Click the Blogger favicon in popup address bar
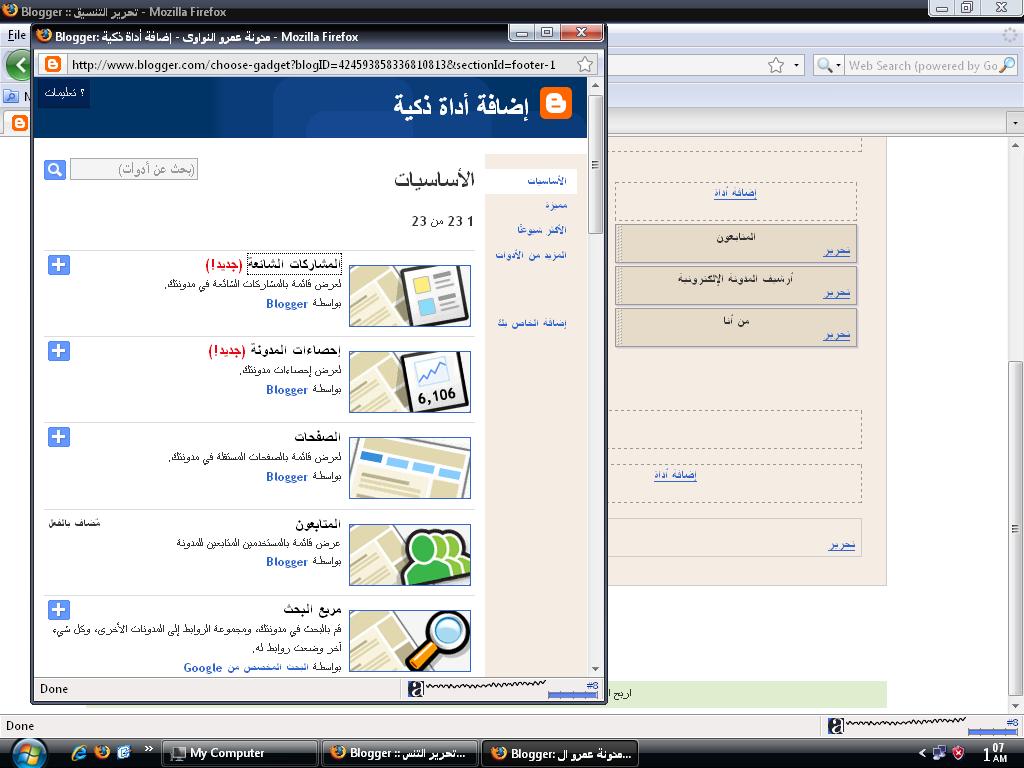The width and height of the screenshot is (1024, 768). 52,64
